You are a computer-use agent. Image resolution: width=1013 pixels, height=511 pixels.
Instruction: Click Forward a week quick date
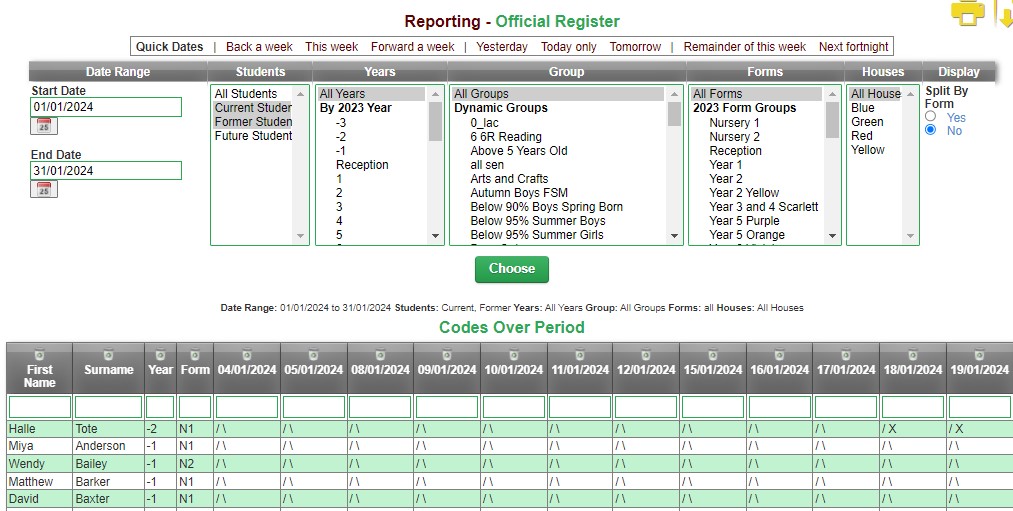click(412, 47)
